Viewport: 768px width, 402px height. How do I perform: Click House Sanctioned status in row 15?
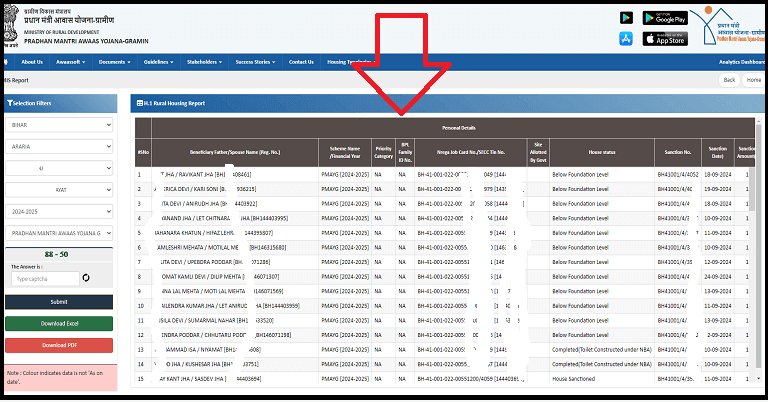tap(574, 379)
